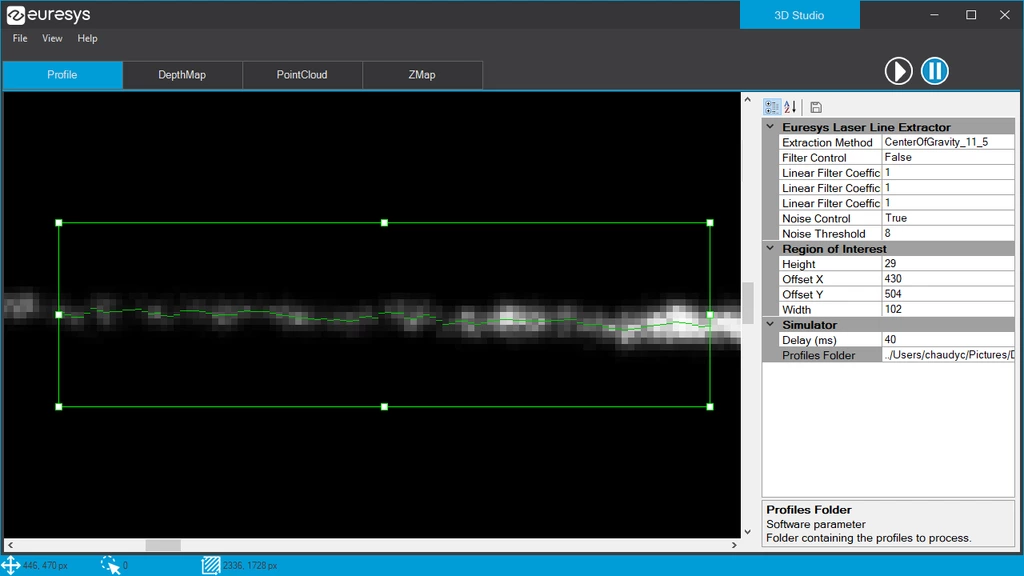Collapse the Euresys Laser Line Extractor section

[x=770, y=127]
